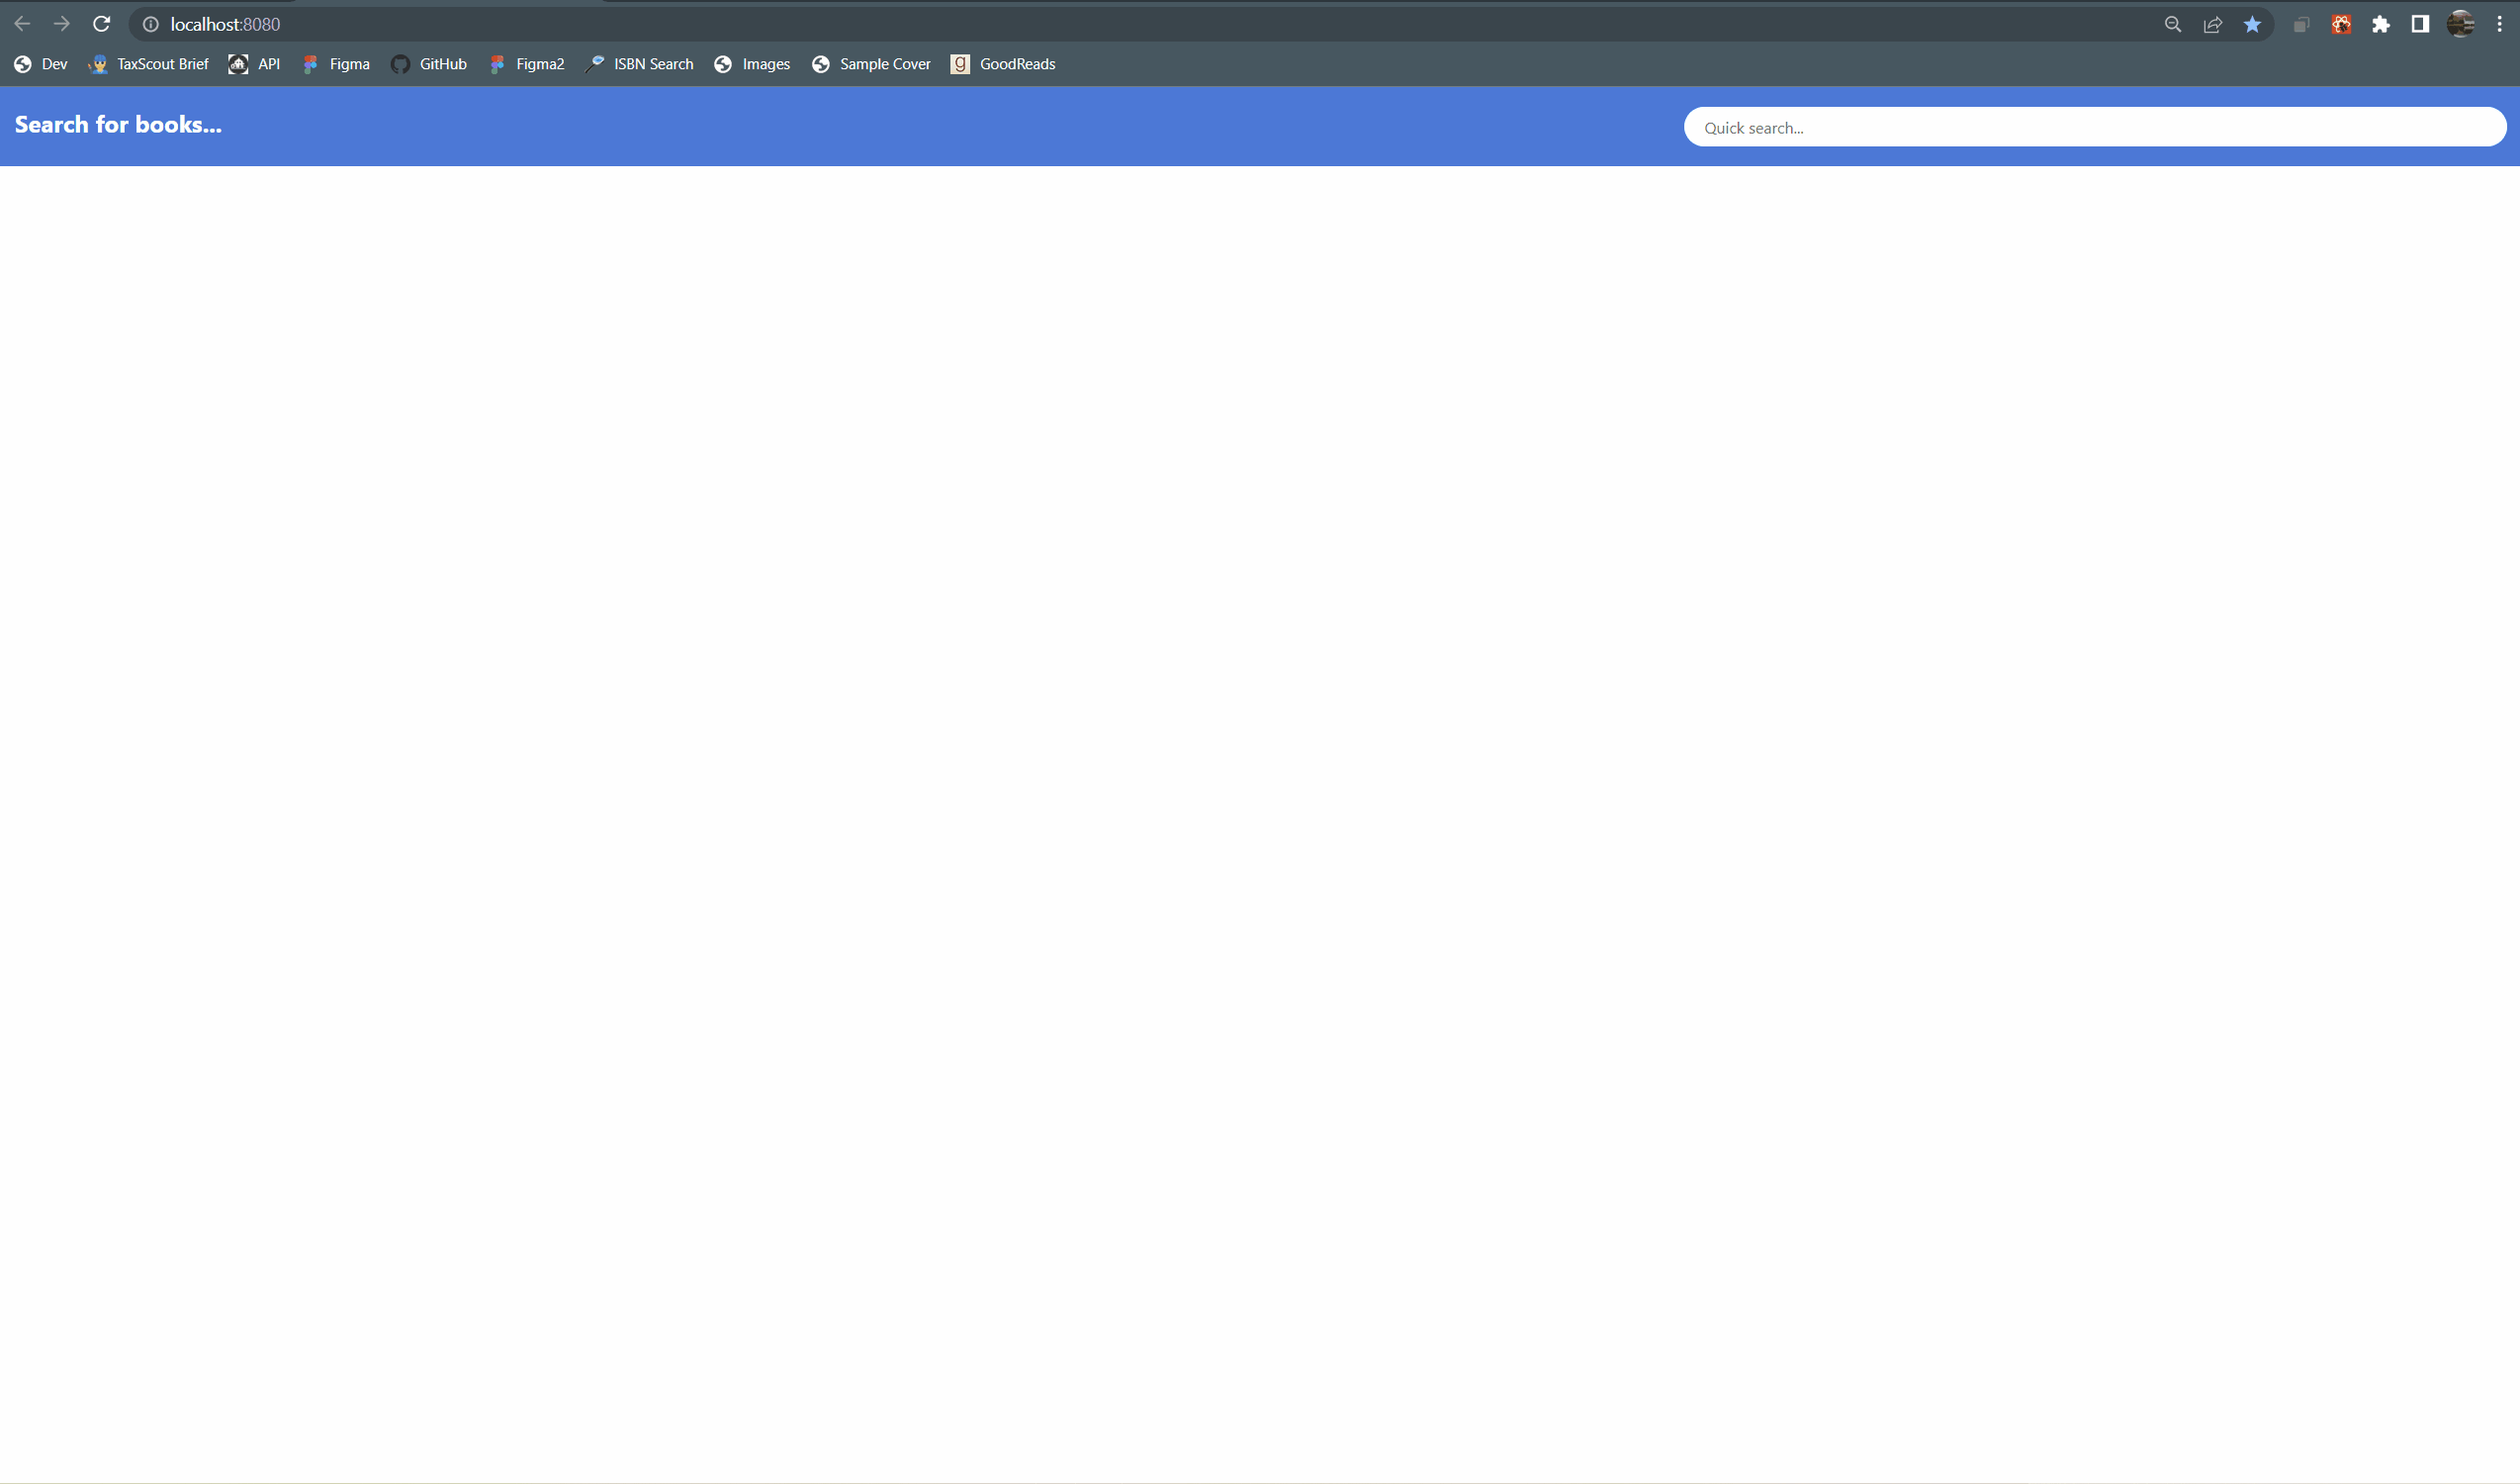The width and height of the screenshot is (2520, 1484).
Task: Click the share page icon
Action: [2212, 24]
